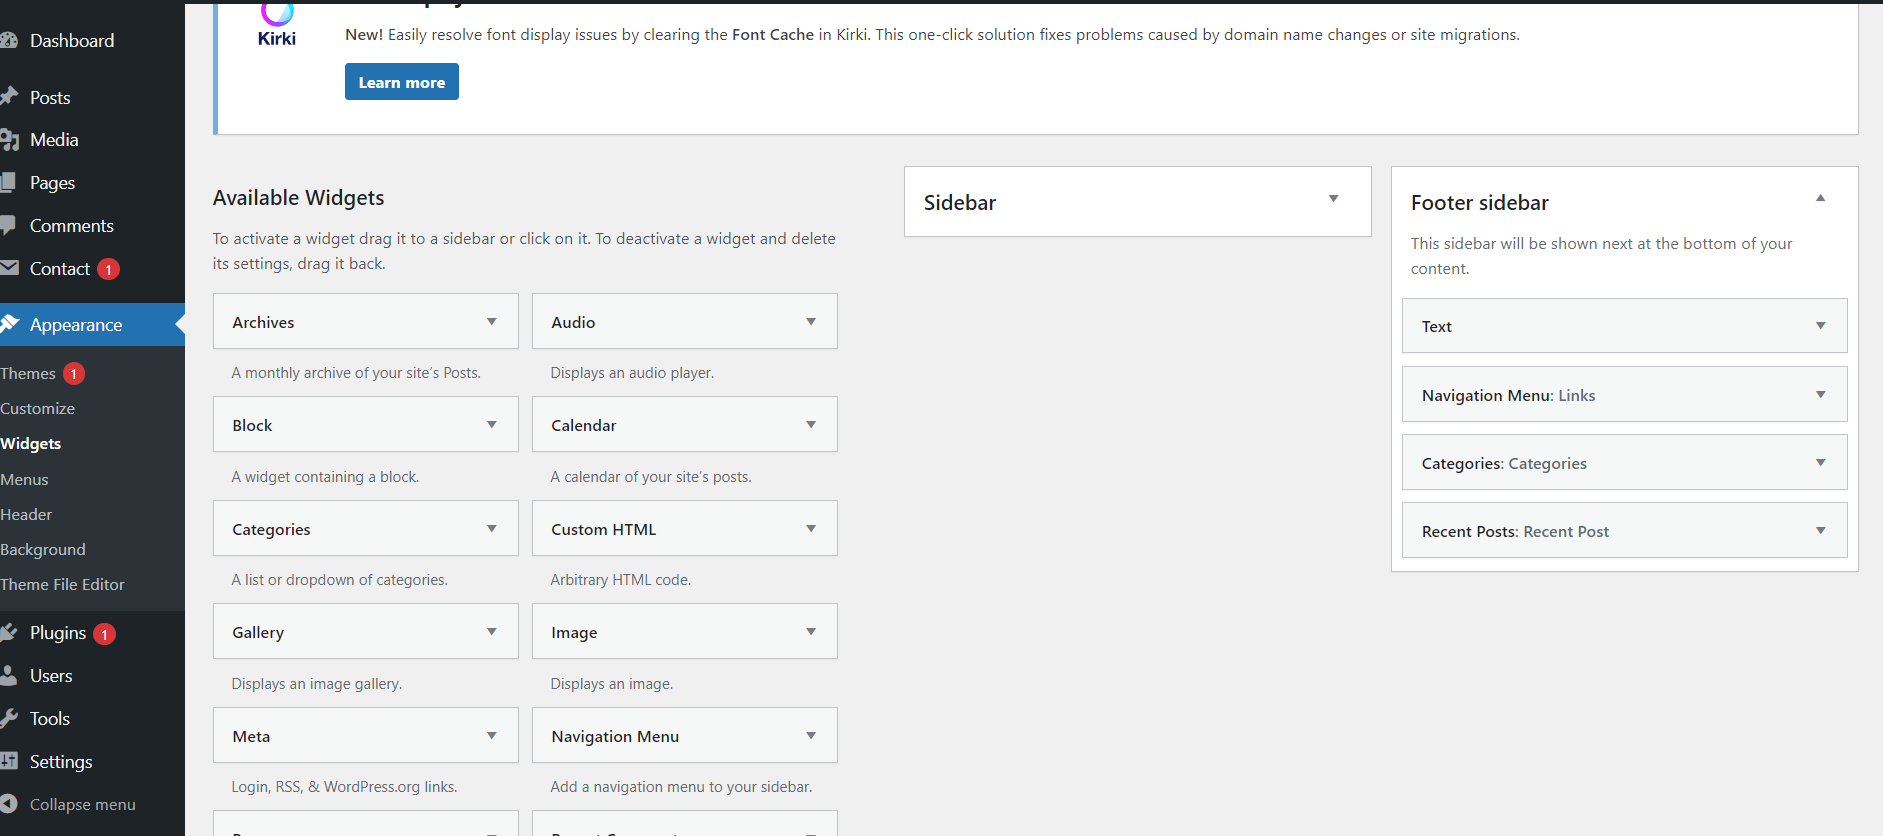Expand the Custom HTML widget dropdown

[810, 529]
